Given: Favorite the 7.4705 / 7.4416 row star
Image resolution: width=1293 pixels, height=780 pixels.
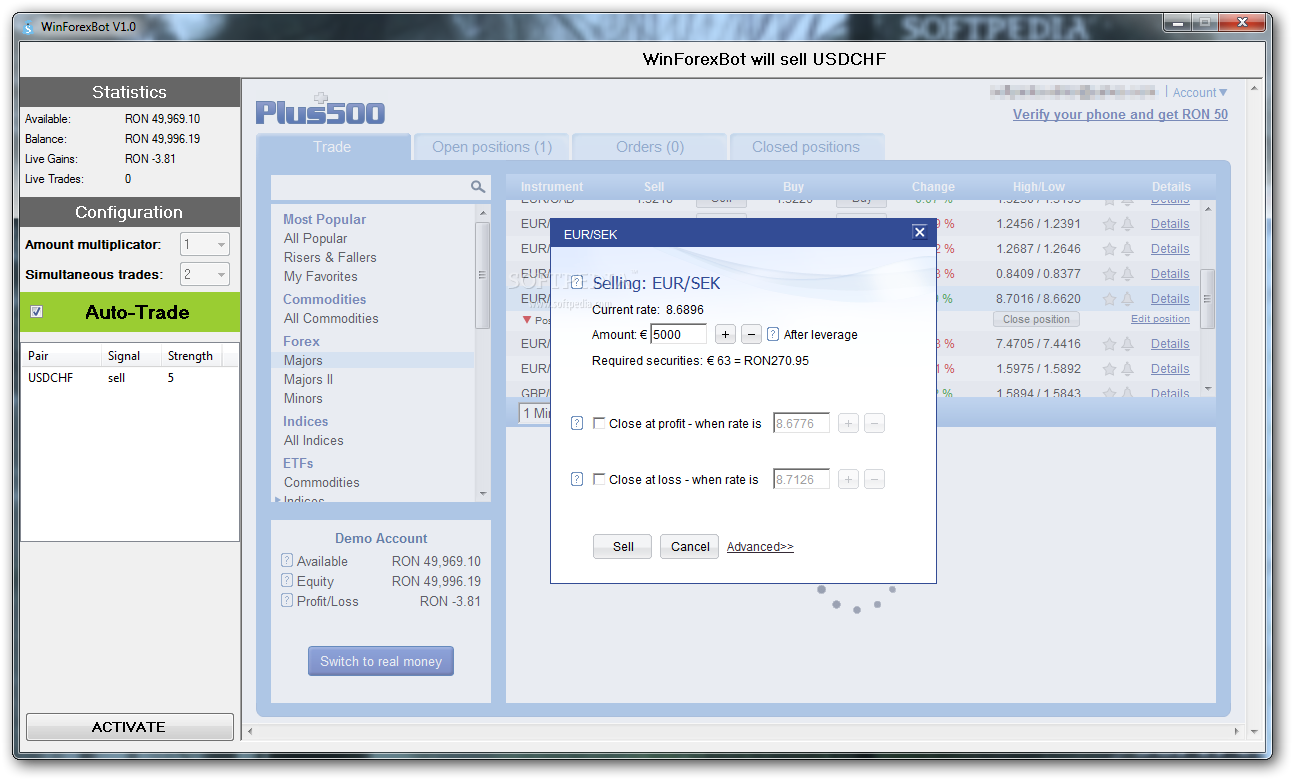Looking at the screenshot, I should [1109, 344].
